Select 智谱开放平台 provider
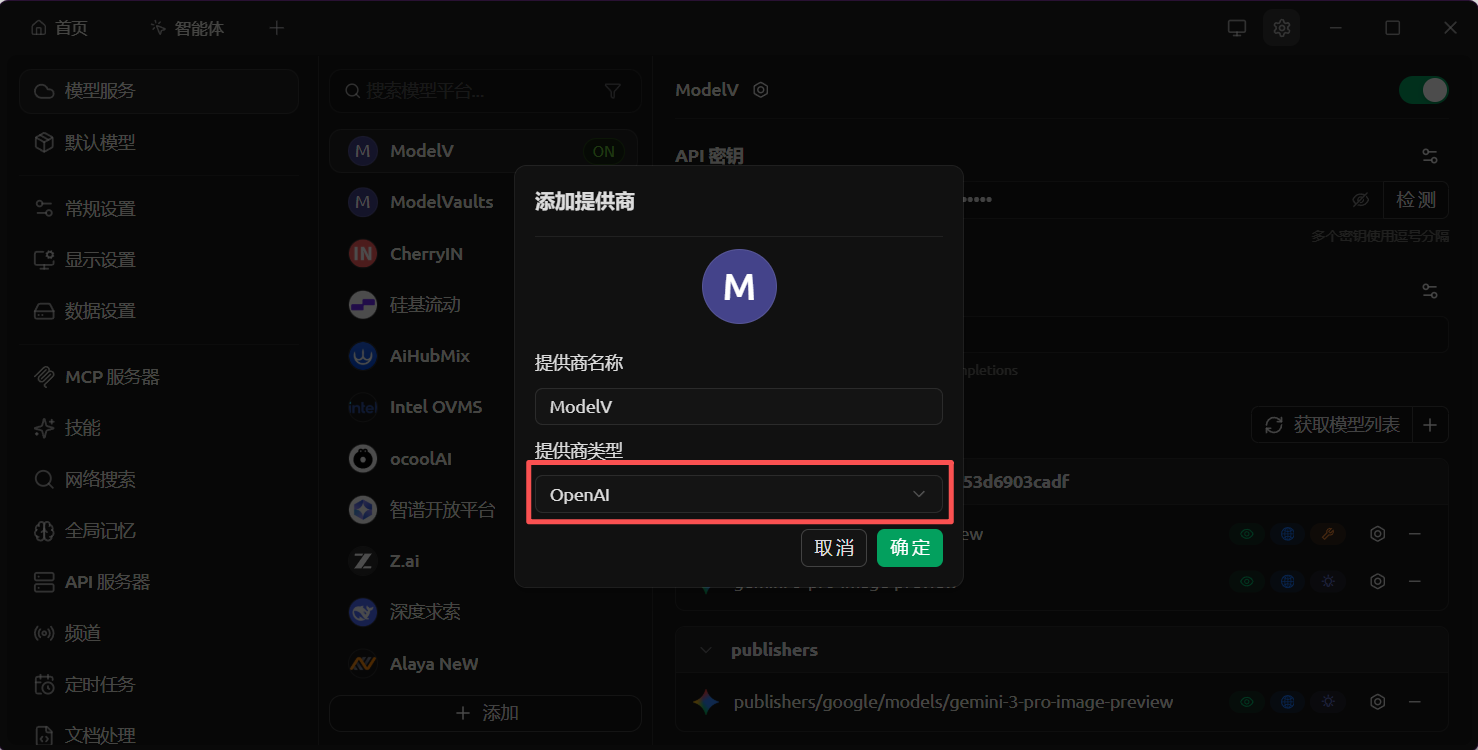The image size is (1478, 750). (484, 510)
